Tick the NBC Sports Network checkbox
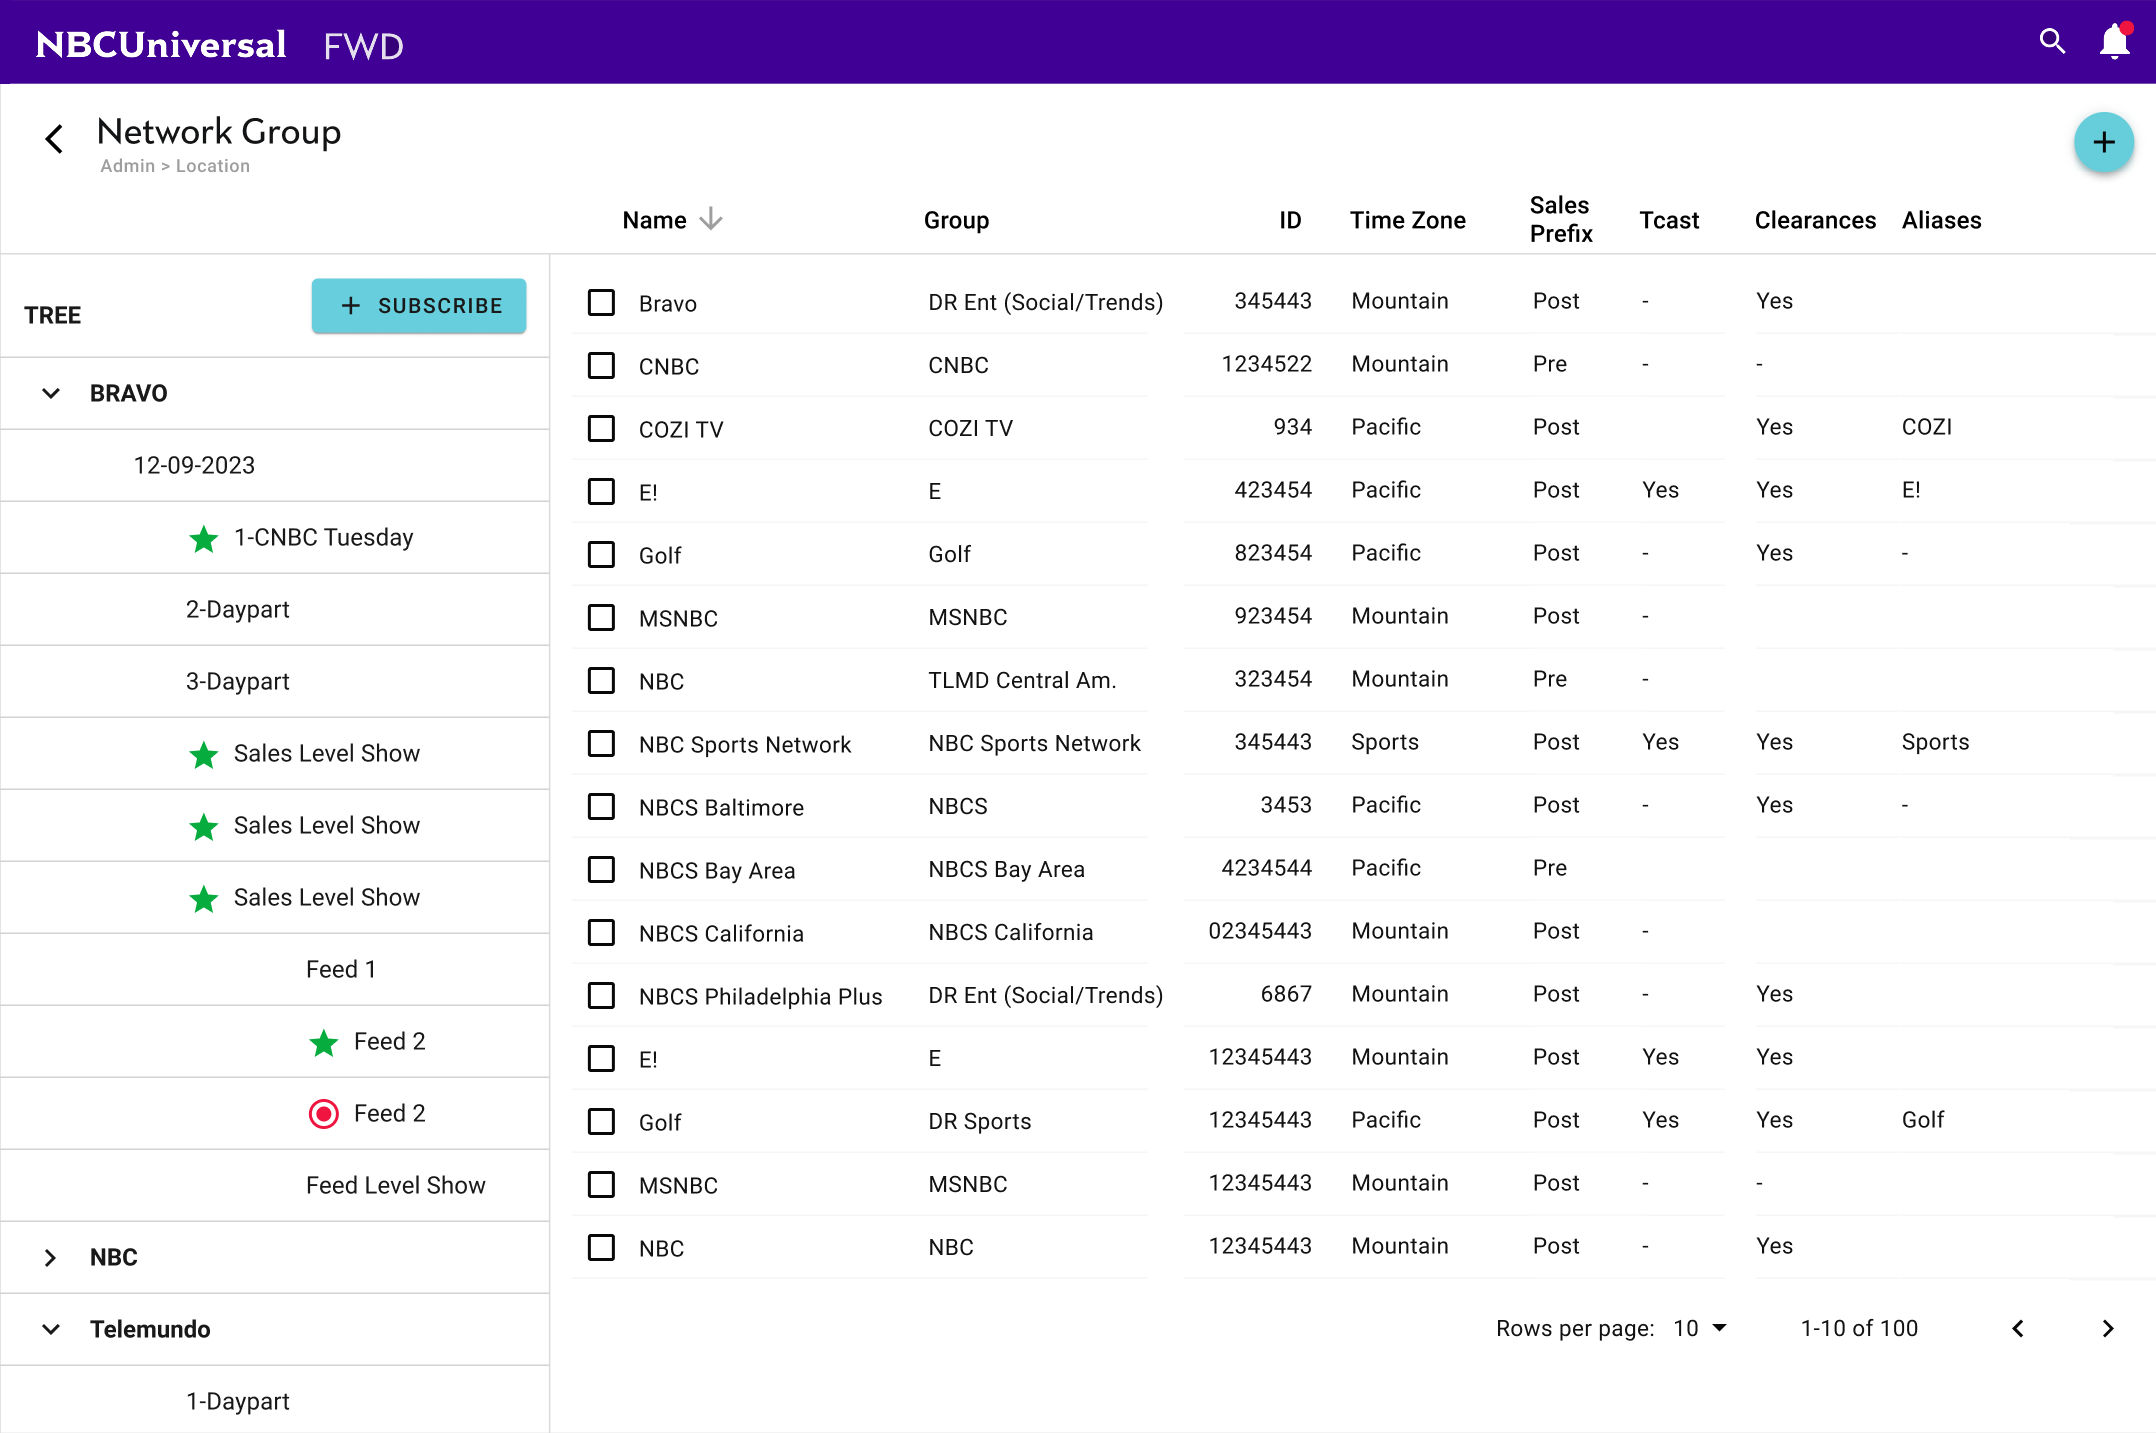Viewport: 2156px width, 1433px height. (601, 743)
